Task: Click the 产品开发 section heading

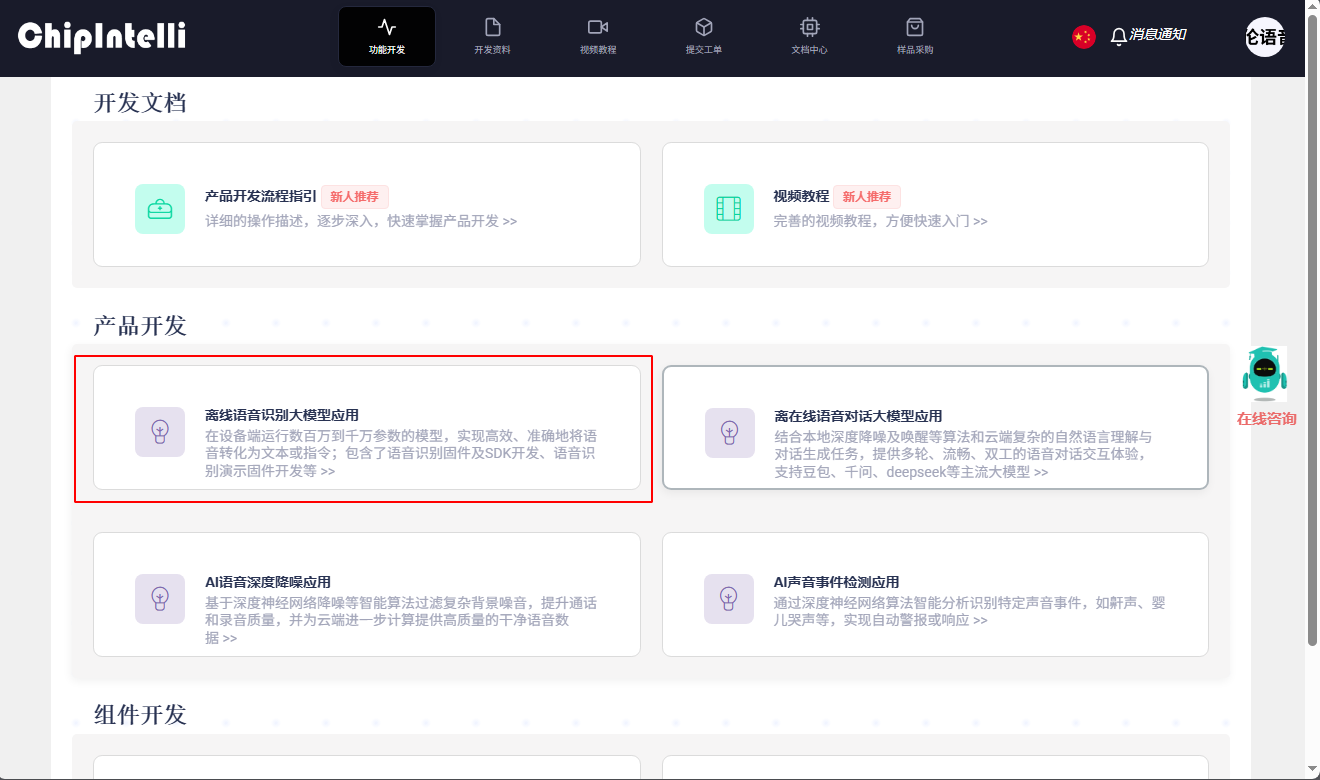Action: (x=140, y=326)
